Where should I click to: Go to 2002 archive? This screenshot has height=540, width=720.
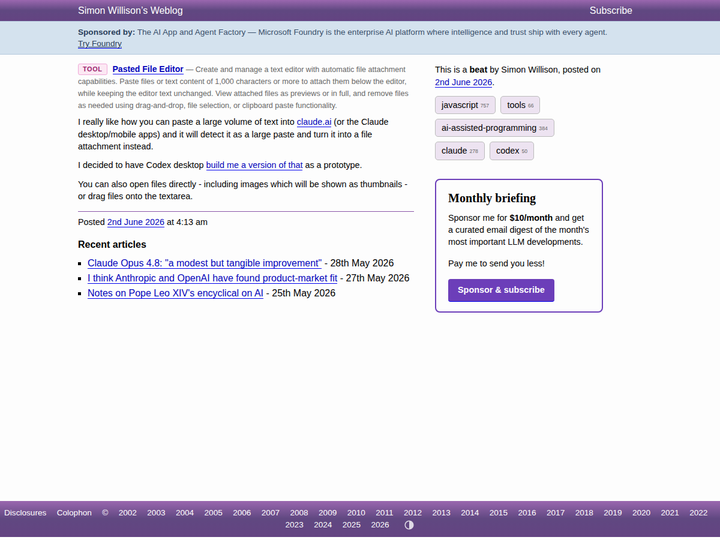click(x=128, y=512)
